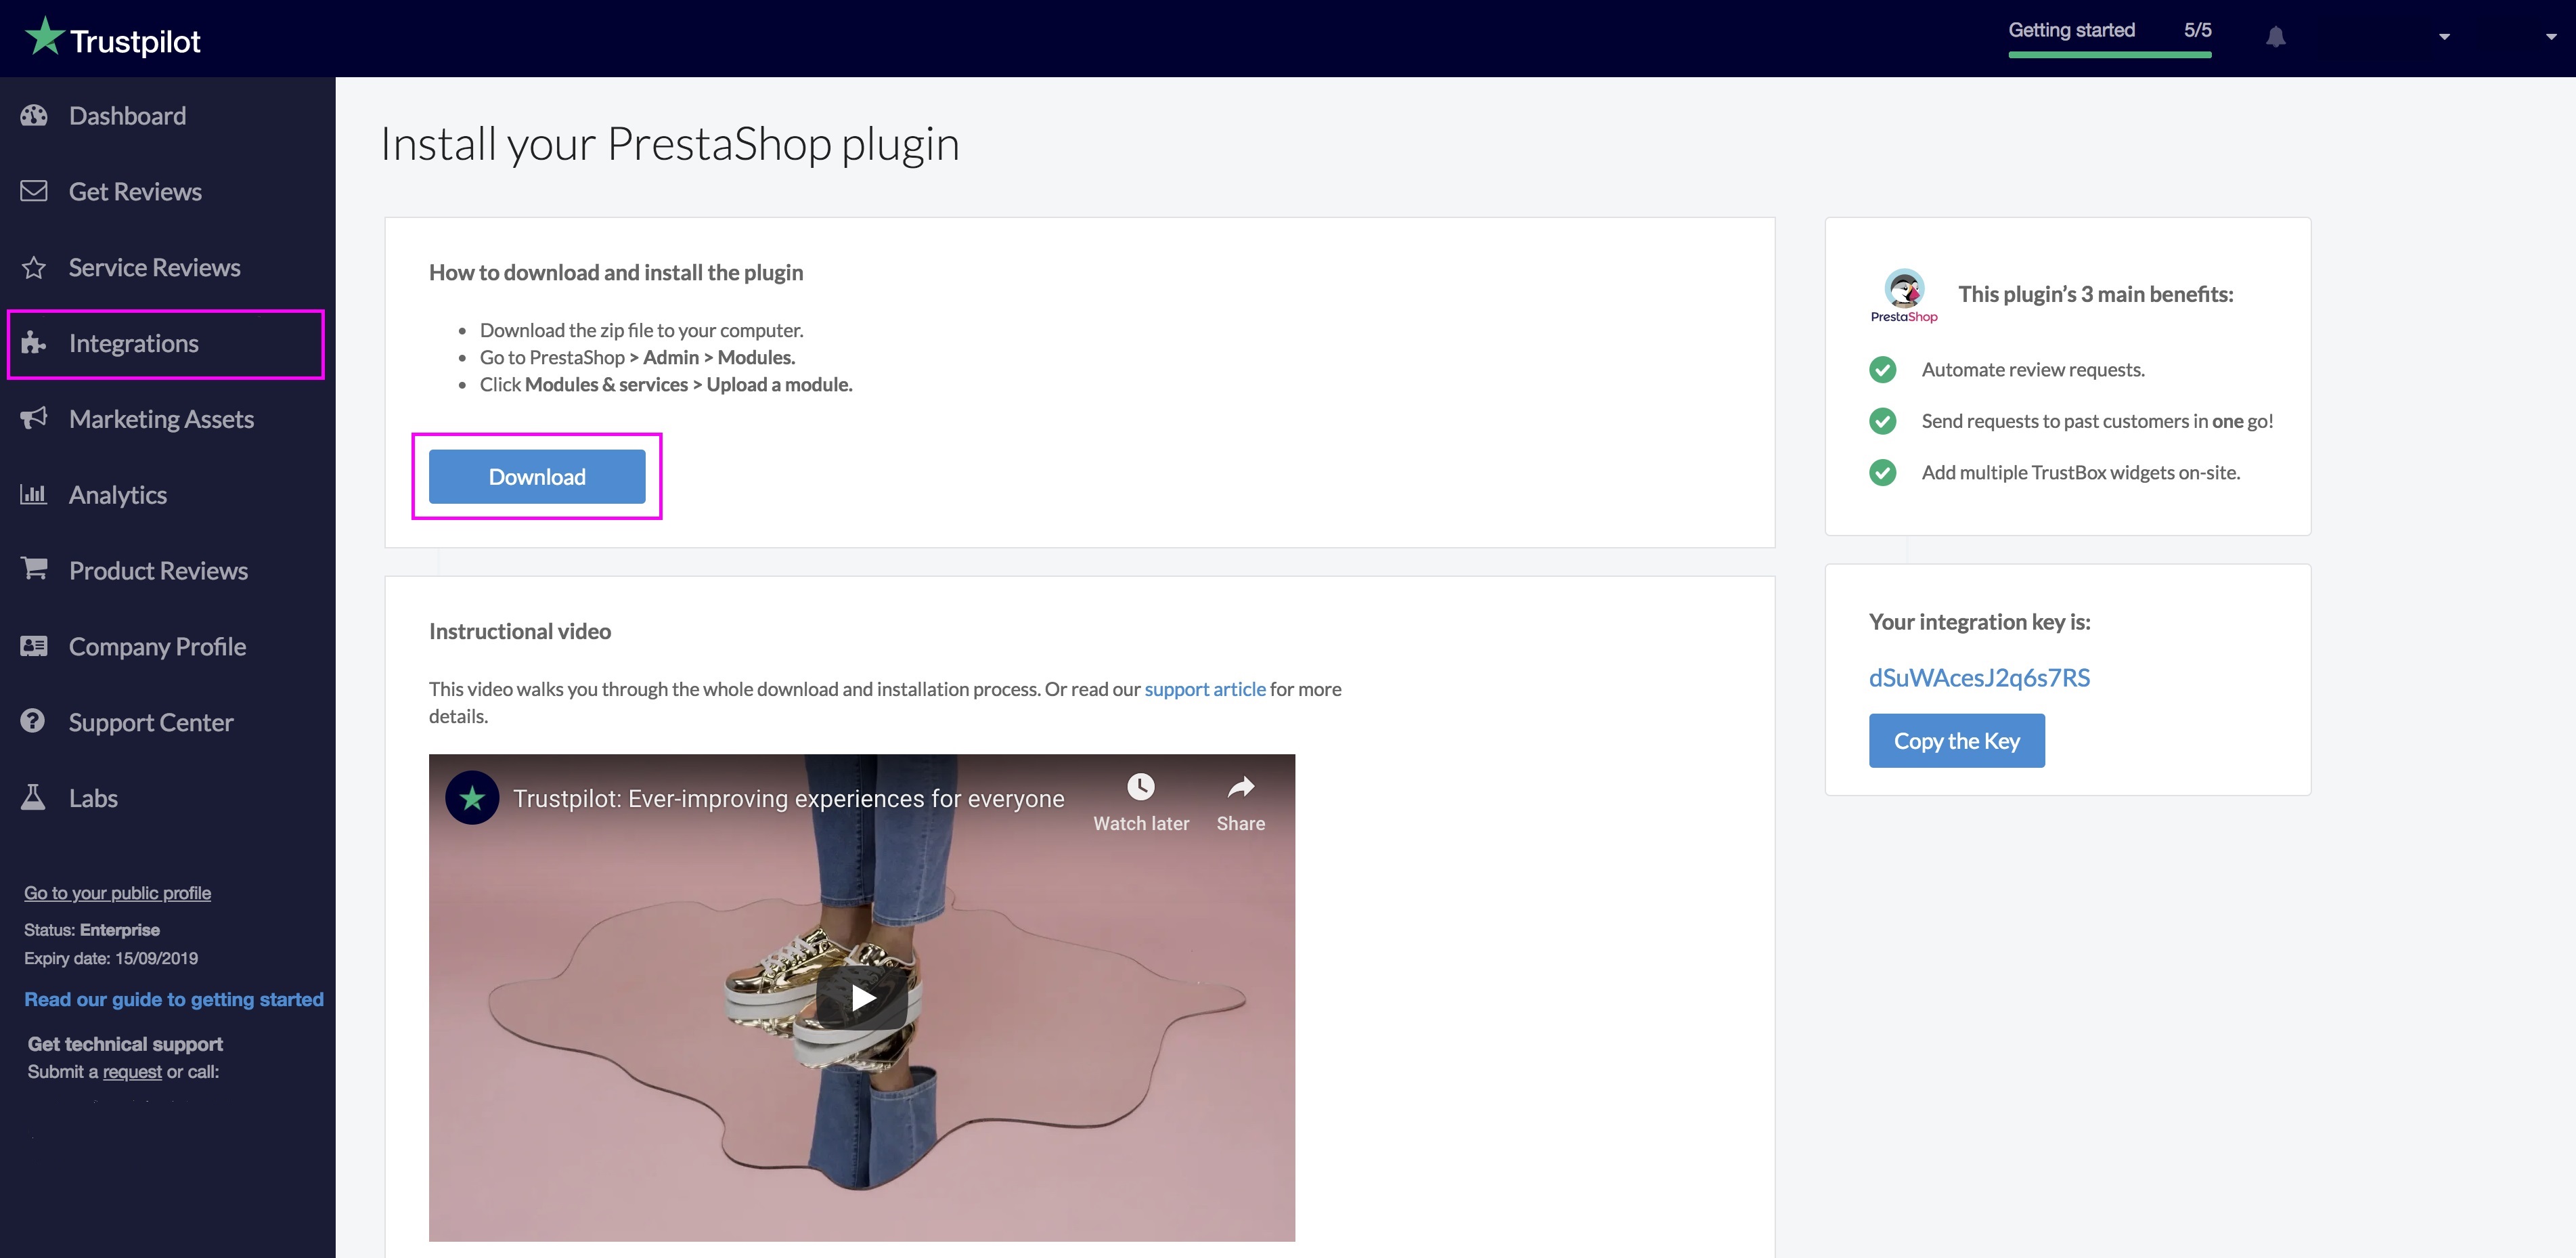Click the video Watch later clock icon
Image resolution: width=2576 pixels, height=1258 pixels.
(x=1141, y=786)
